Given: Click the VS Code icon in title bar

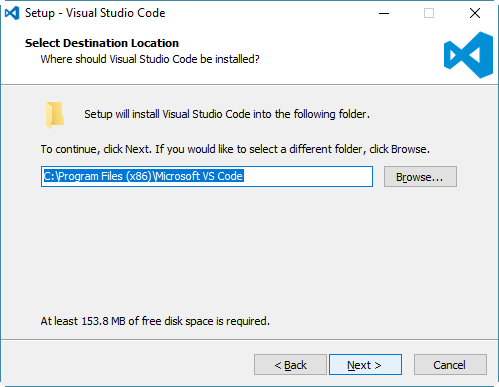Looking at the screenshot, I should [x=12, y=13].
